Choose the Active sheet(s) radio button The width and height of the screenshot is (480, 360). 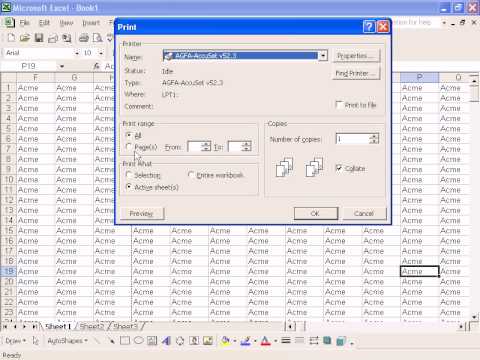point(129,187)
